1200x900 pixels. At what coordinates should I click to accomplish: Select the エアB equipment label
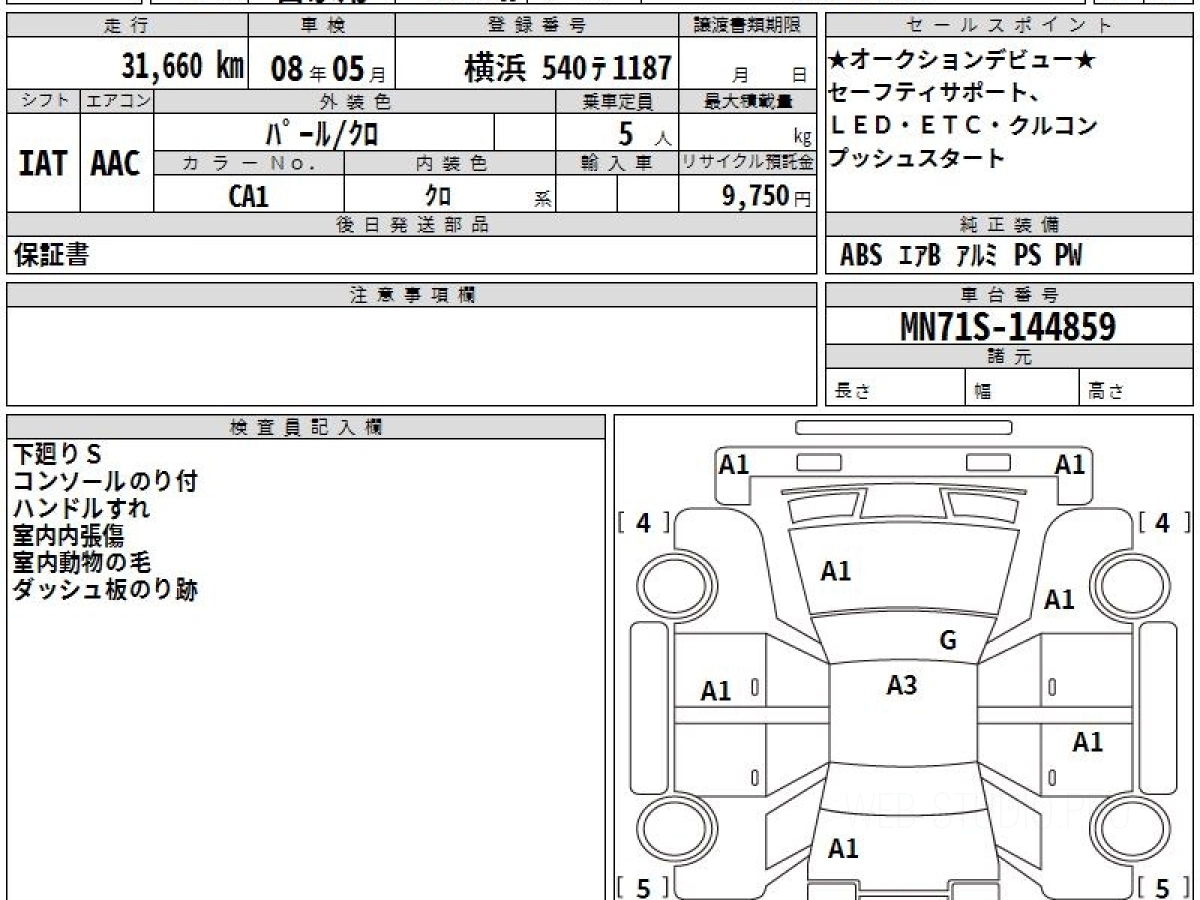(920, 256)
